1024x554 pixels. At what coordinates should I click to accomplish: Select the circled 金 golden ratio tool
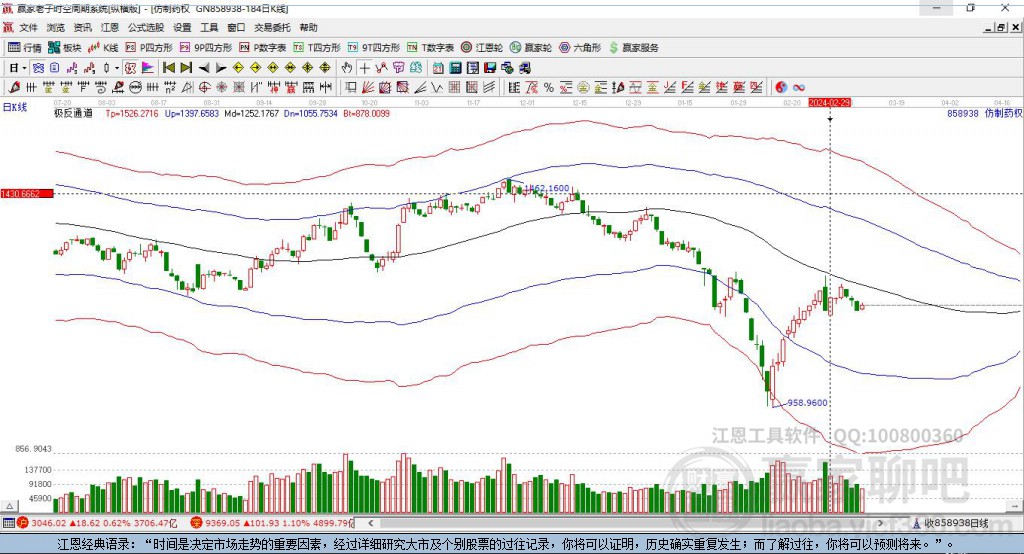pos(583,87)
